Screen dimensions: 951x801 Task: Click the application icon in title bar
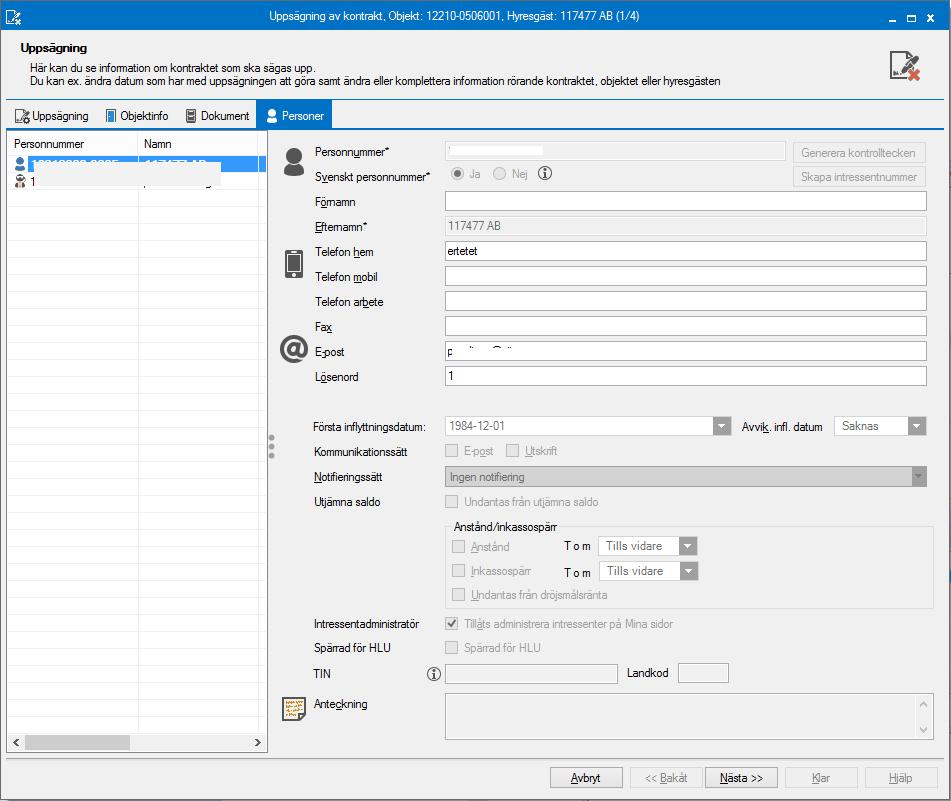click(x=13, y=17)
